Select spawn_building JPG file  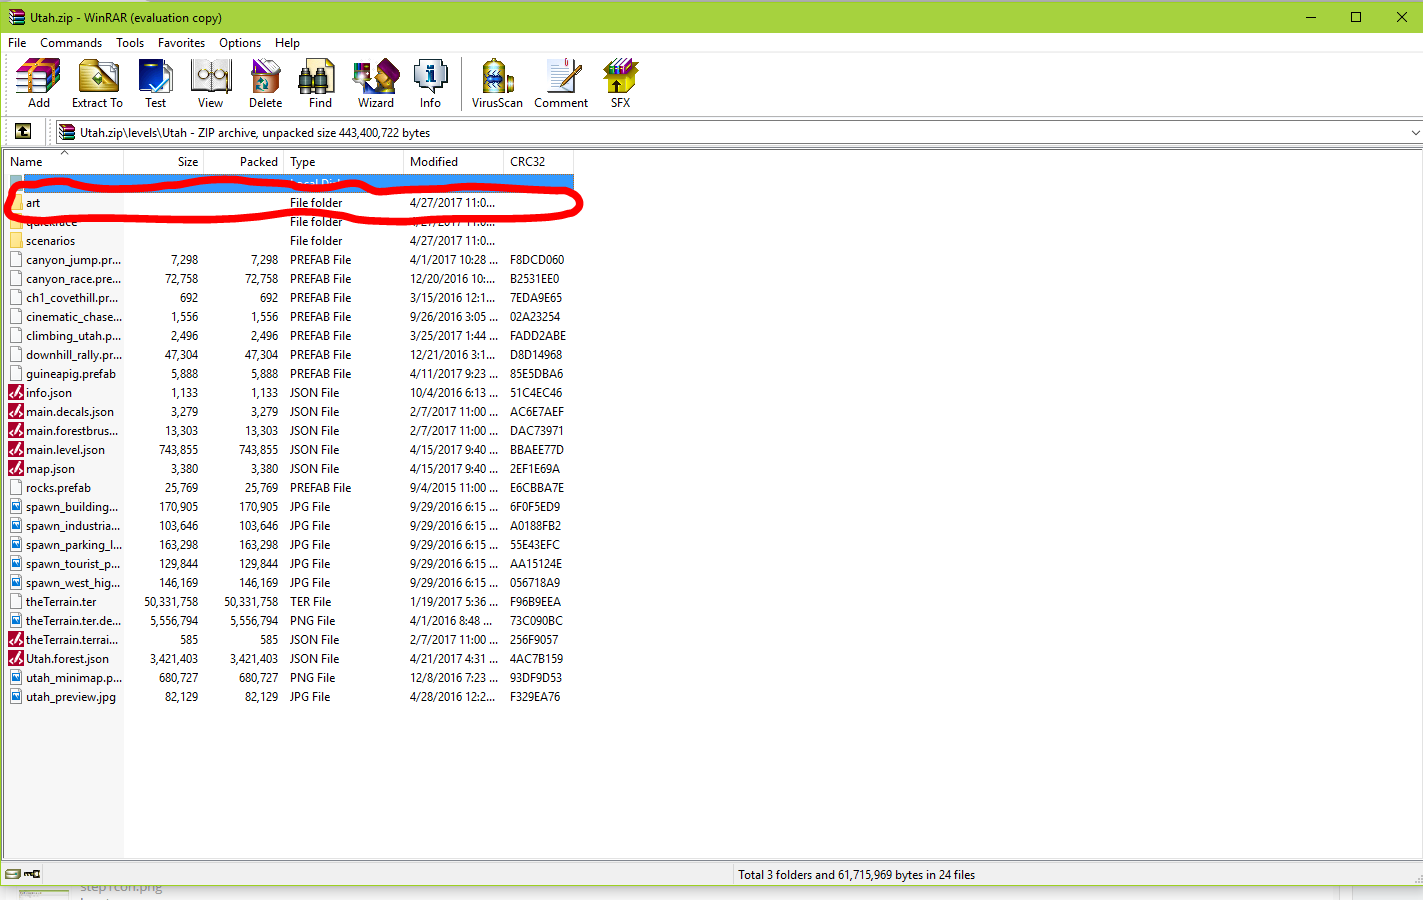pyautogui.click(x=290, y=507)
